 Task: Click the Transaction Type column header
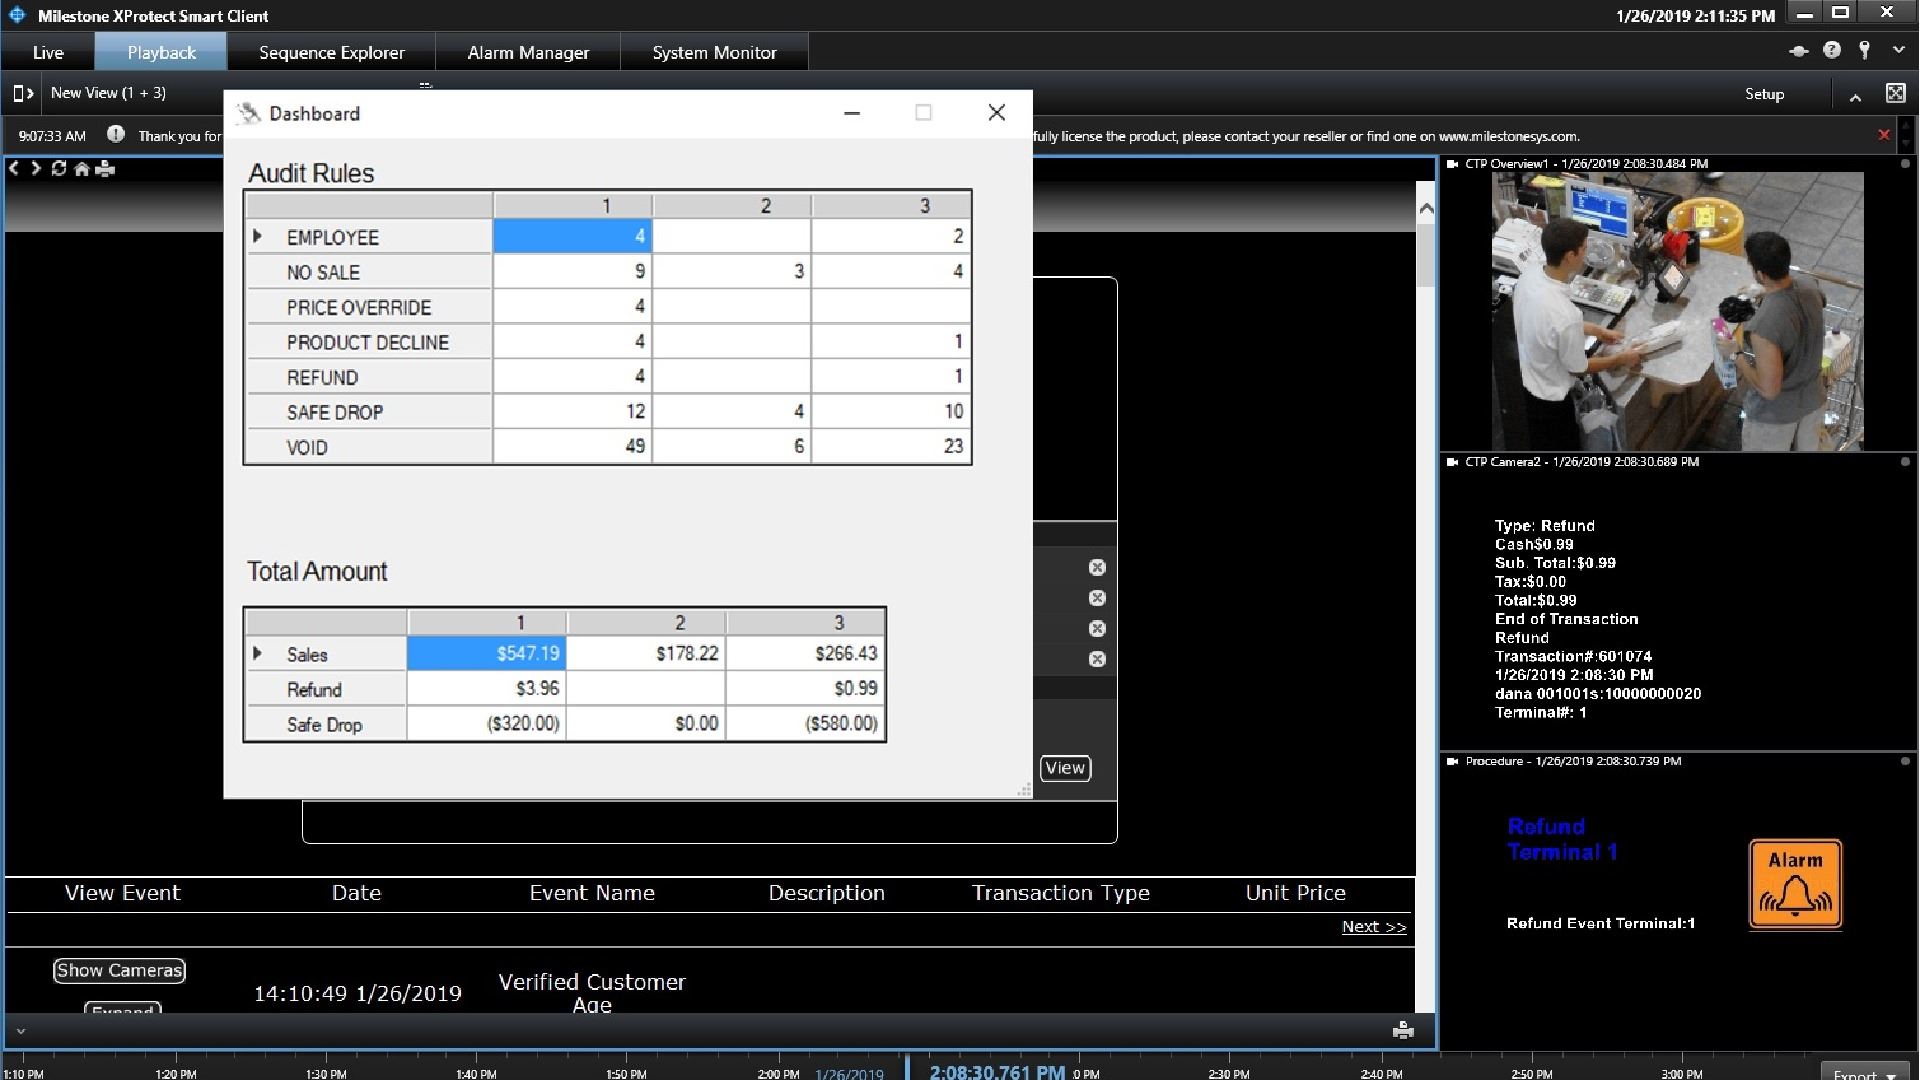tap(1061, 893)
